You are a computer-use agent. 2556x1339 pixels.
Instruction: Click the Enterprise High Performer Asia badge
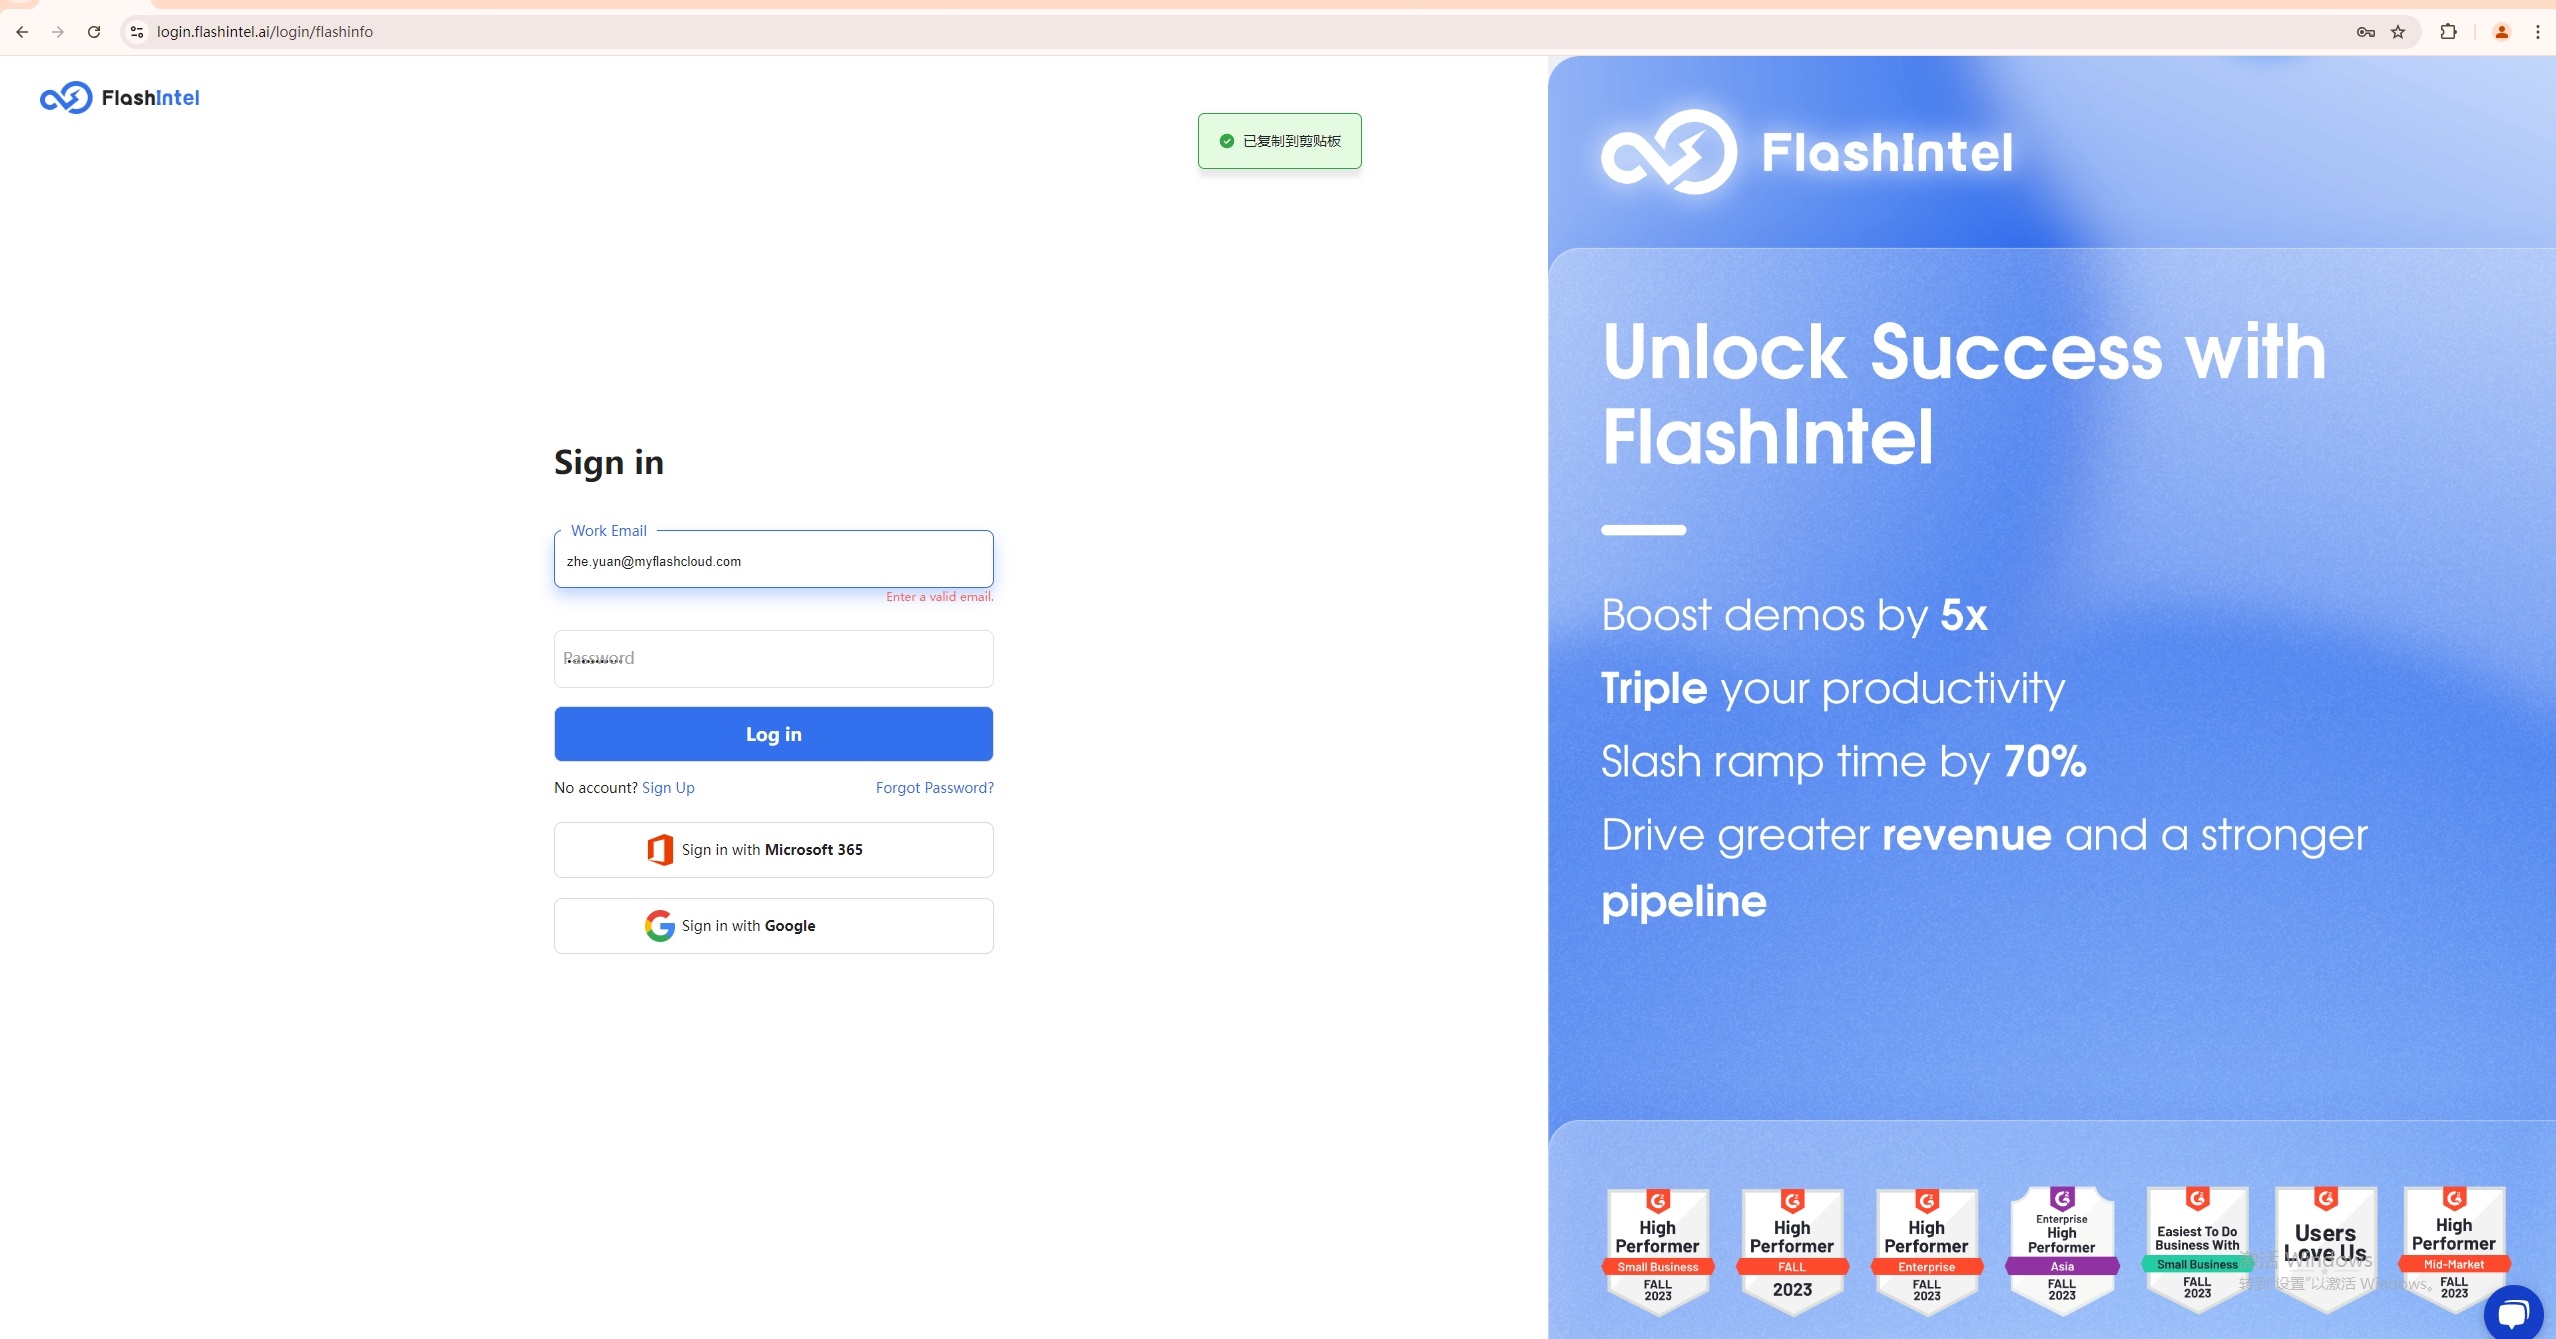point(2061,1249)
